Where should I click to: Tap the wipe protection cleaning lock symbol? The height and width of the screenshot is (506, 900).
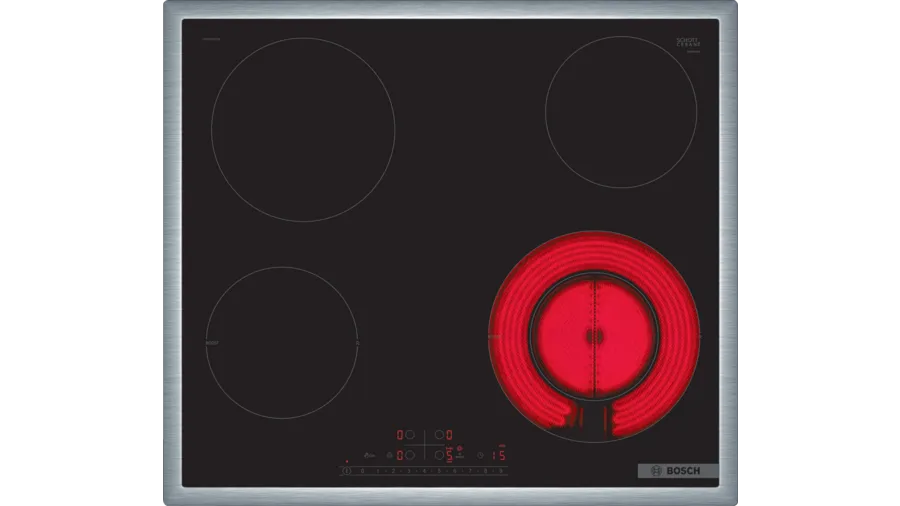(x=370, y=456)
